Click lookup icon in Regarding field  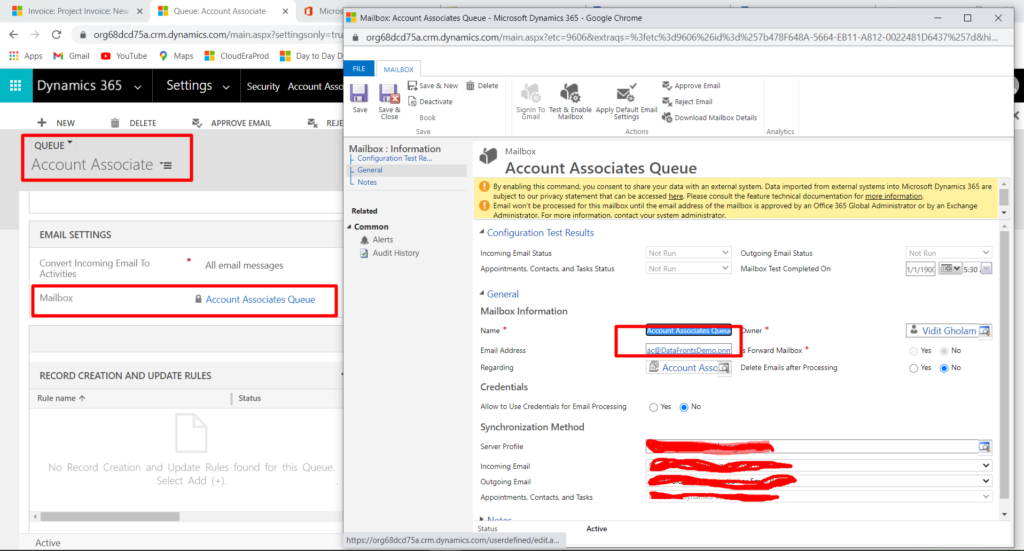[724, 368]
